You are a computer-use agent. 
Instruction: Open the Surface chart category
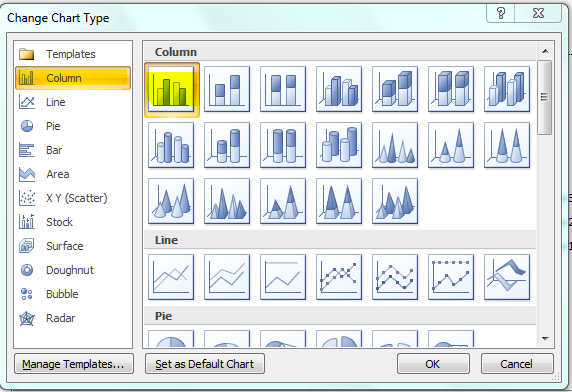(73, 246)
